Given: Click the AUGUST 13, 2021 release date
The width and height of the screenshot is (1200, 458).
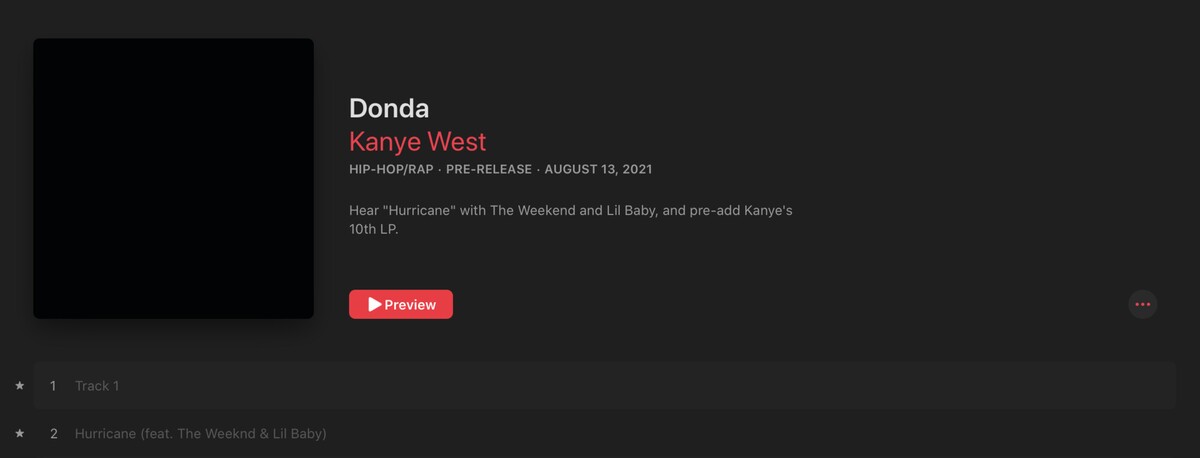Looking at the screenshot, I should coord(598,169).
